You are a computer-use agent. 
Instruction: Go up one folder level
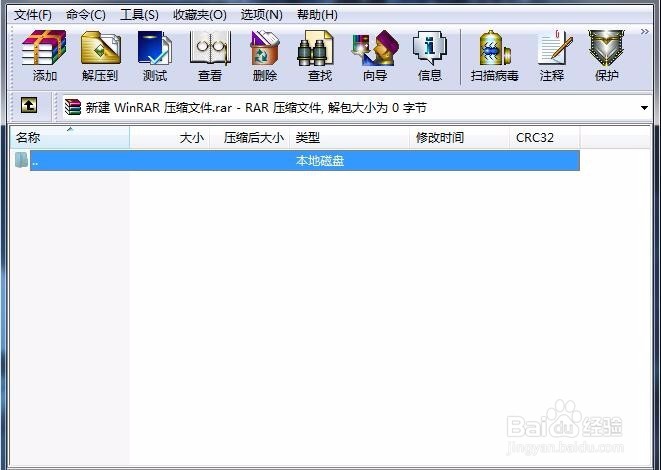[29, 106]
